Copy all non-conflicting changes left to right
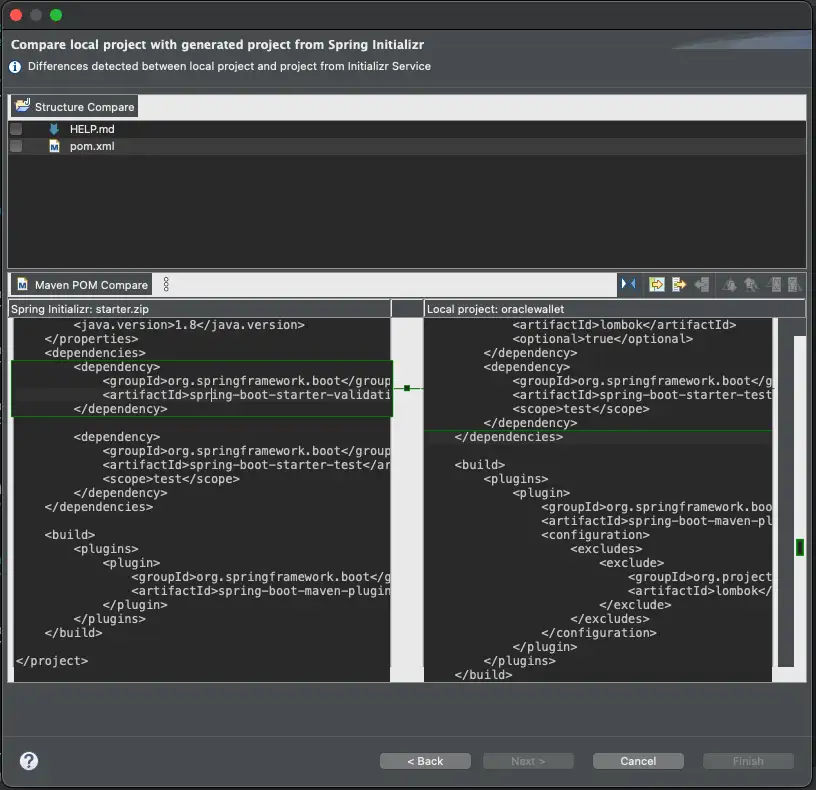Viewport: 816px width, 790px height. [x=657, y=285]
